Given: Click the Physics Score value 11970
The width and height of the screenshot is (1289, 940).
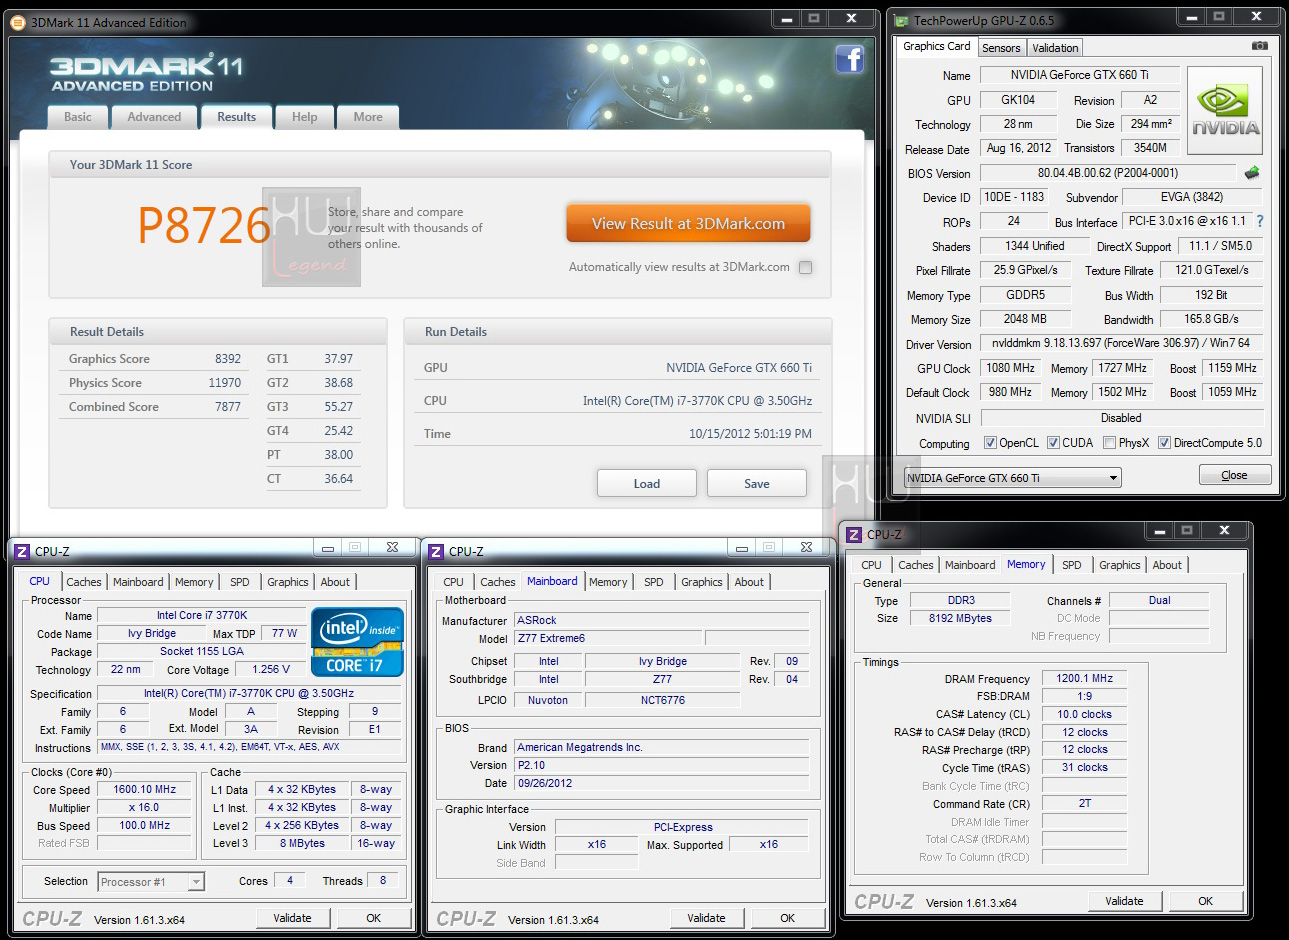Looking at the screenshot, I should pyautogui.click(x=225, y=383).
